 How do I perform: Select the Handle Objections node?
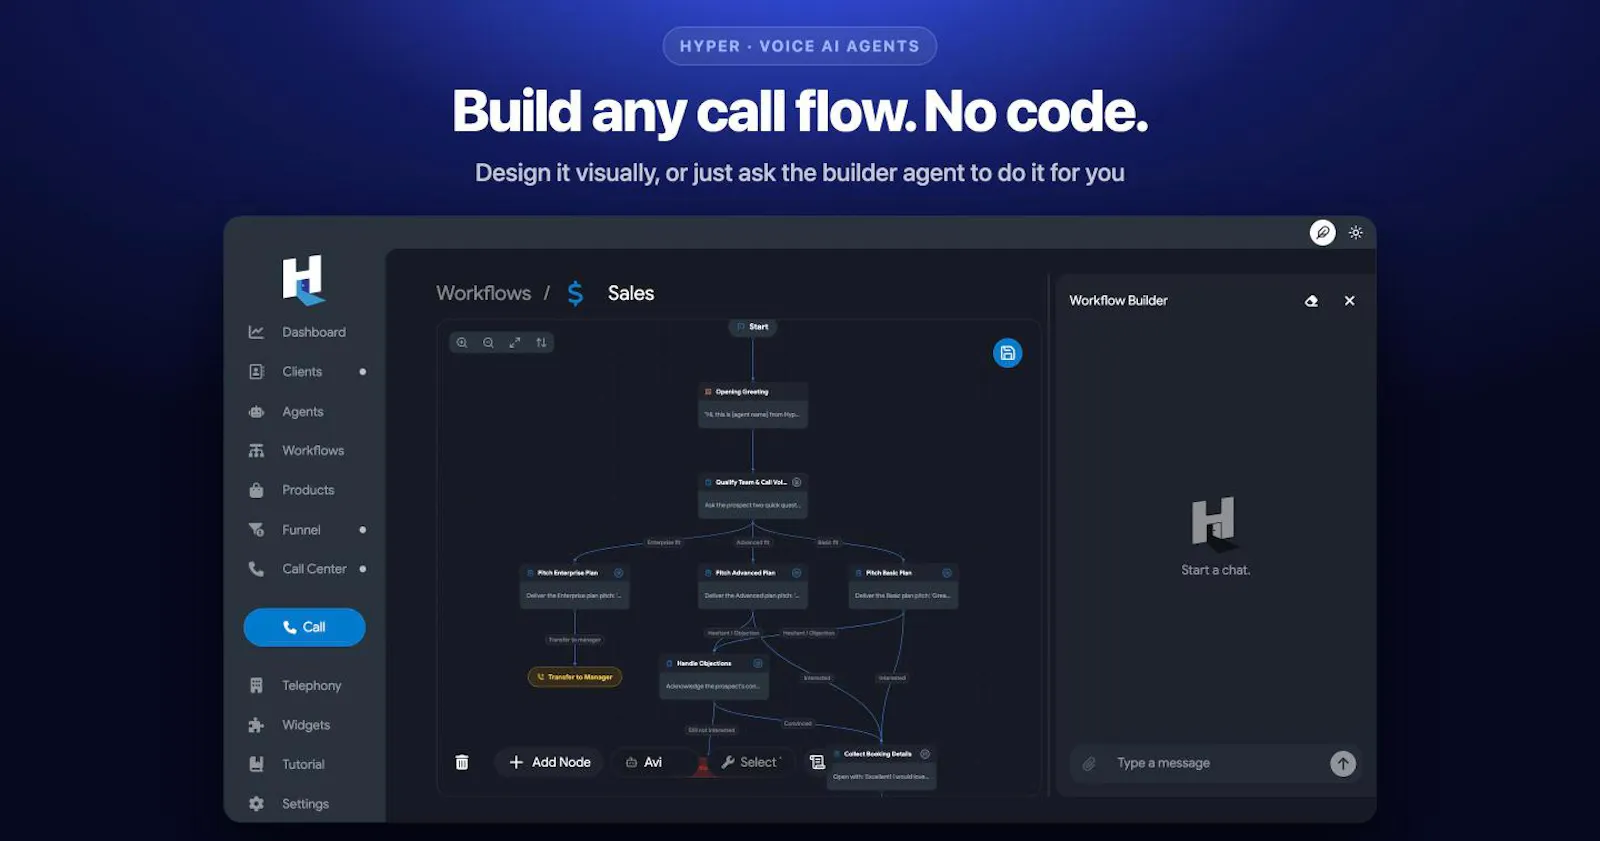pyautogui.click(x=714, y=676)
